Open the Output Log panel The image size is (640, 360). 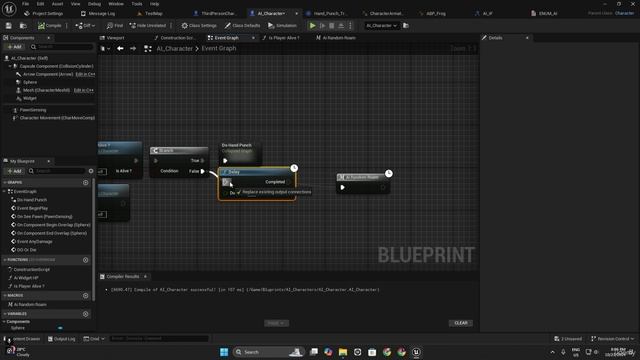61,339
